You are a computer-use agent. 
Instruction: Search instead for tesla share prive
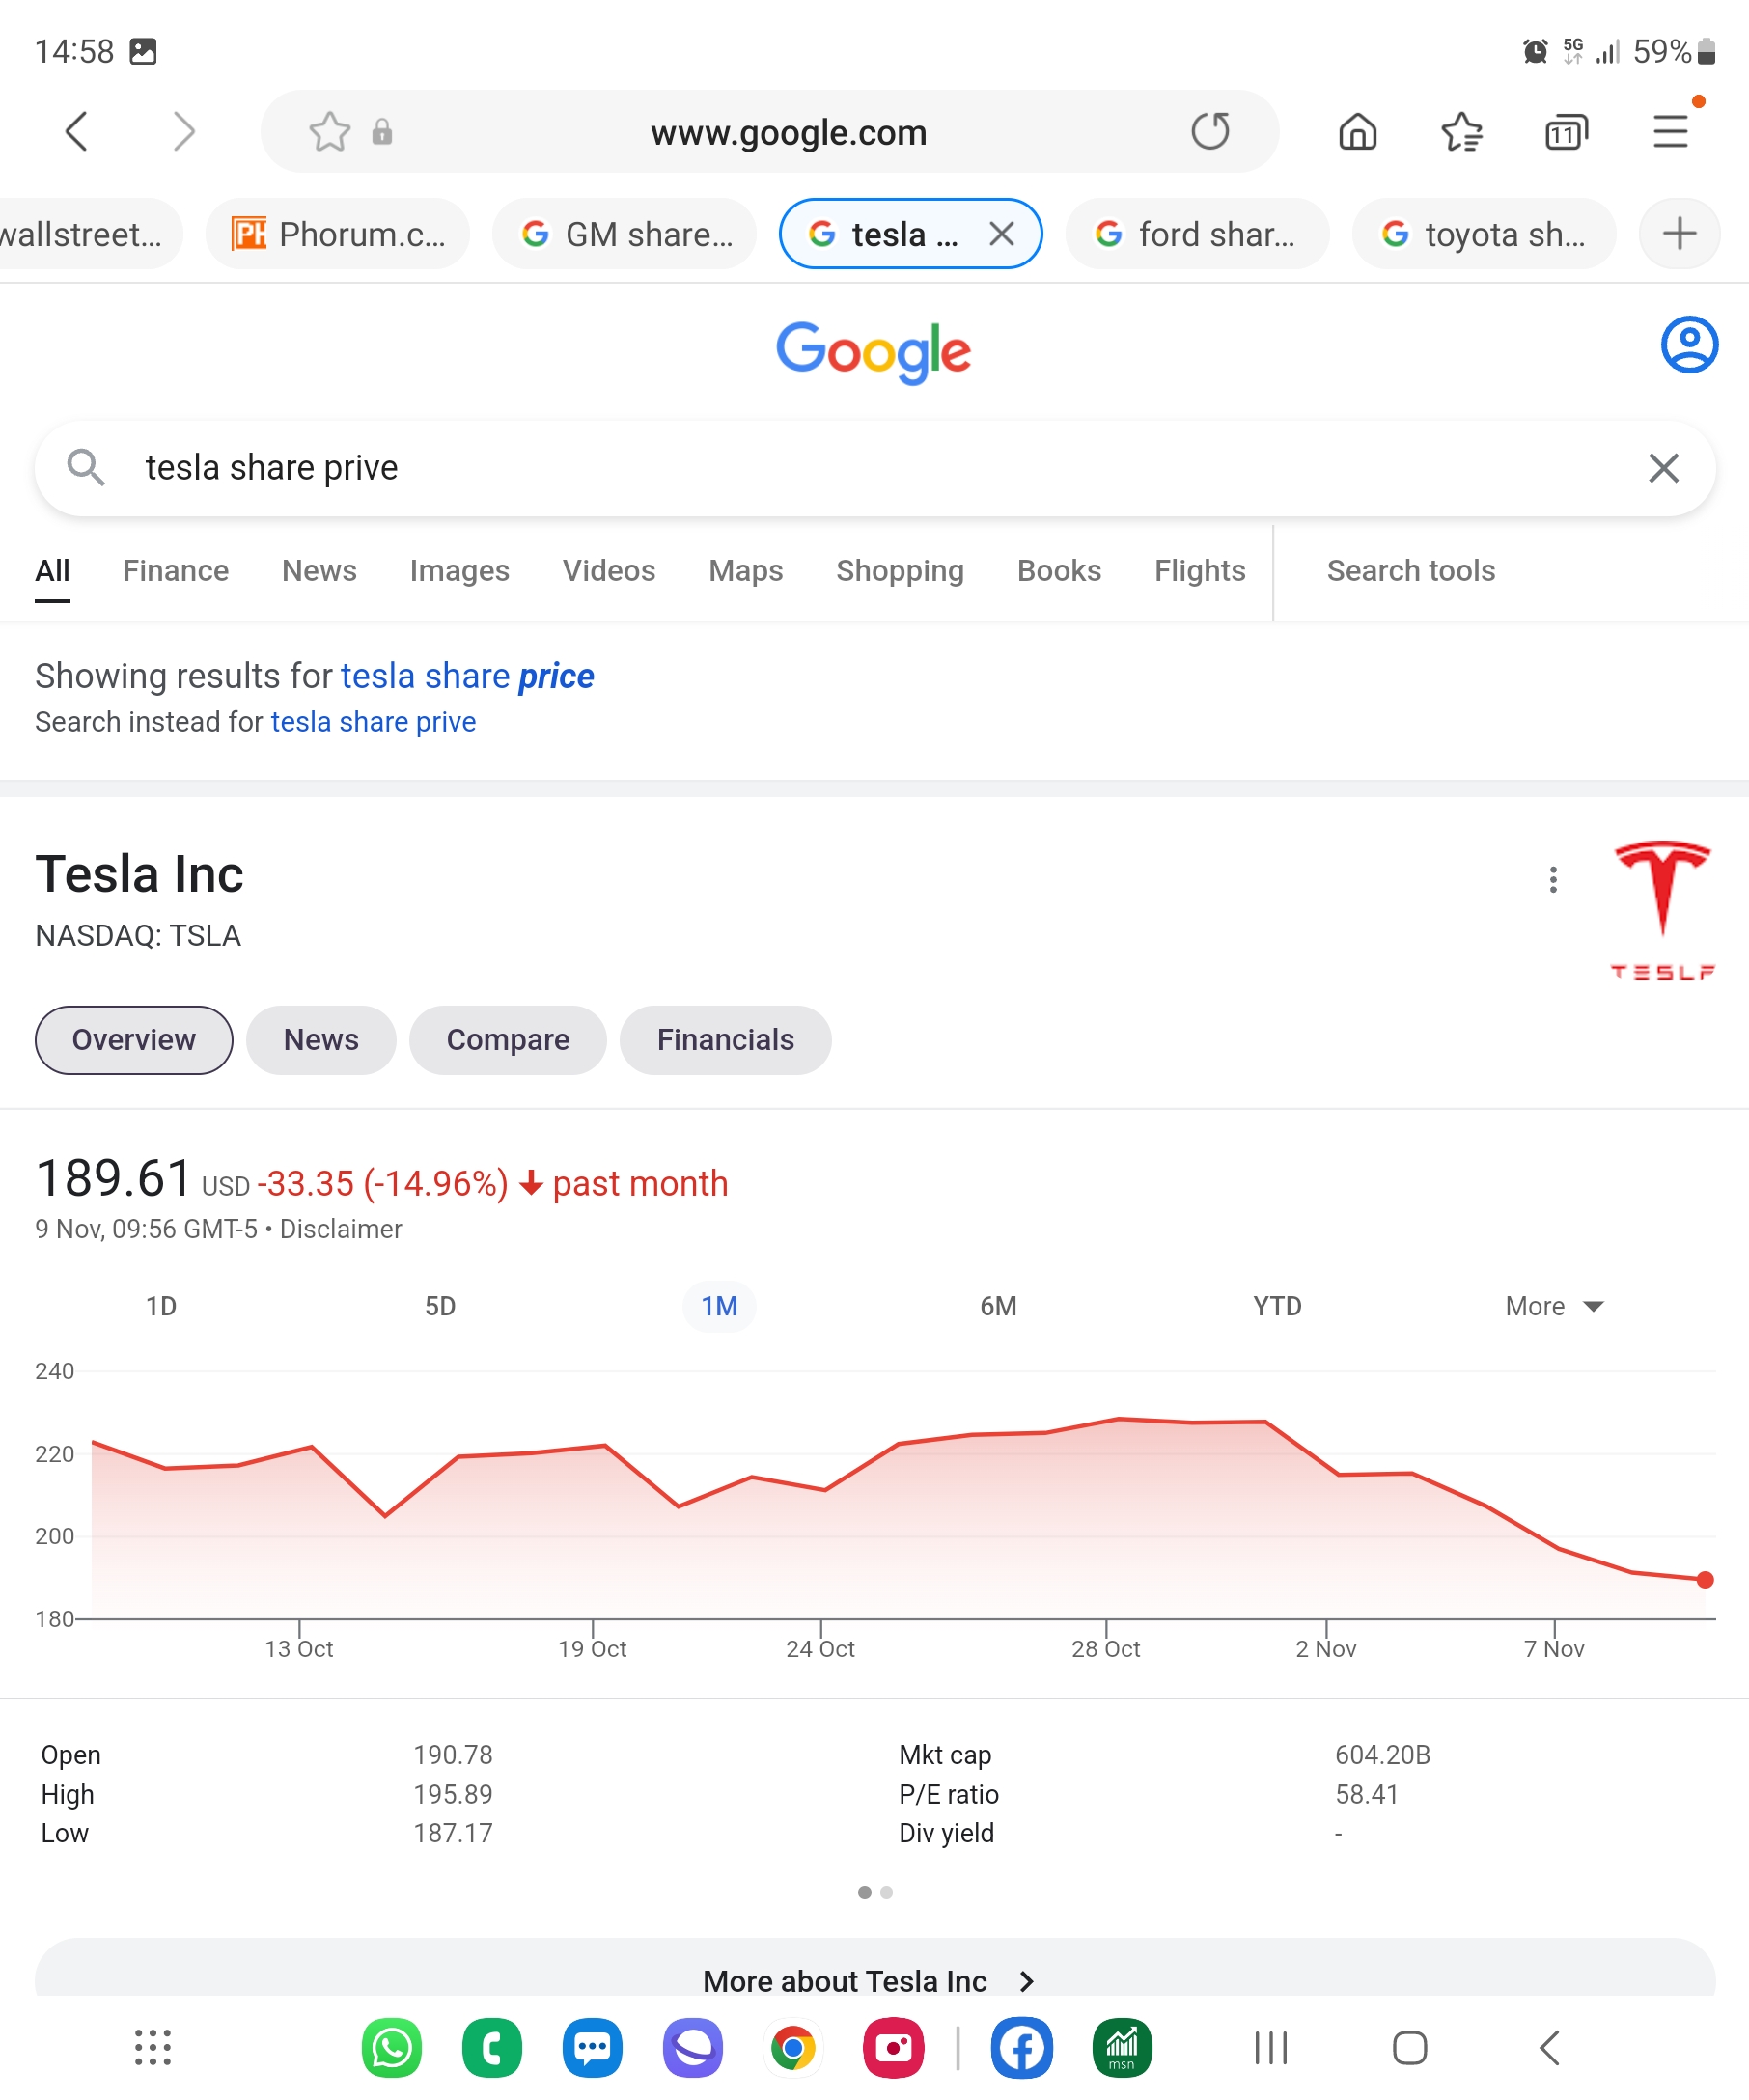(x=372, y=721)
